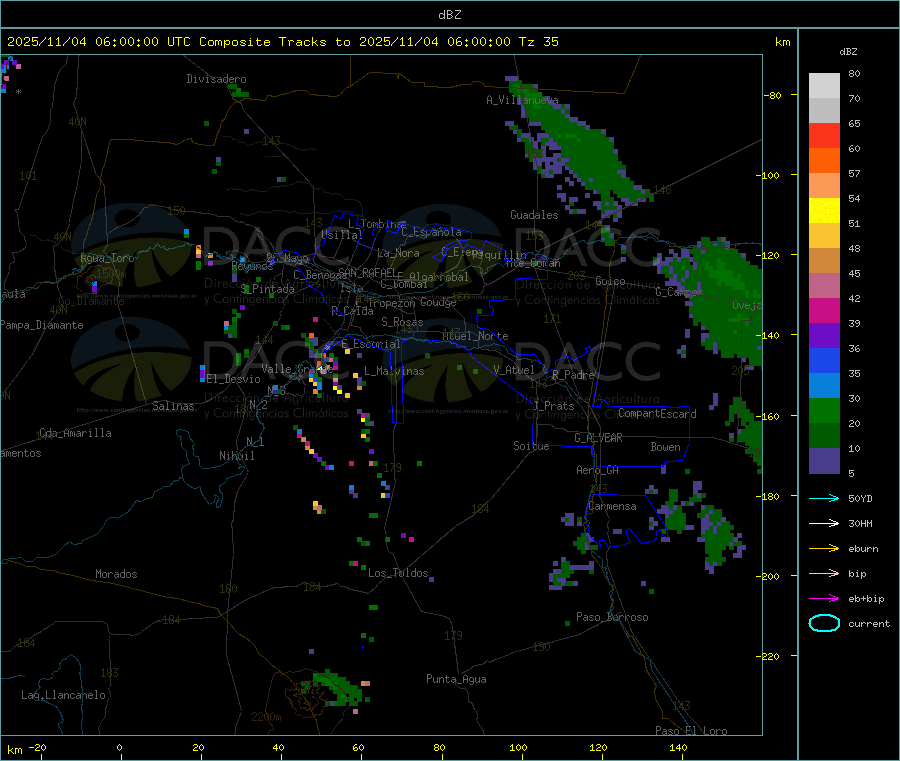Click the Aero_GA map label

point(598,470)
